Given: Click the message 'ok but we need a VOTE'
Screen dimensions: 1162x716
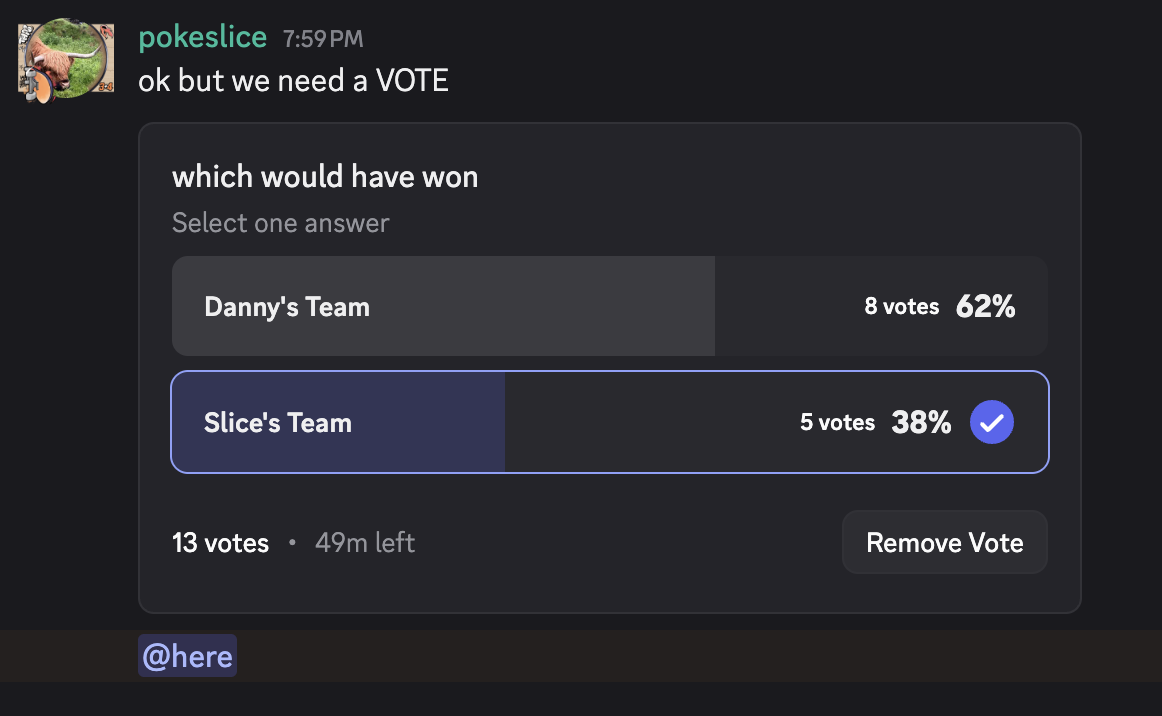Looking at the screenshot, I should point(293,80).
